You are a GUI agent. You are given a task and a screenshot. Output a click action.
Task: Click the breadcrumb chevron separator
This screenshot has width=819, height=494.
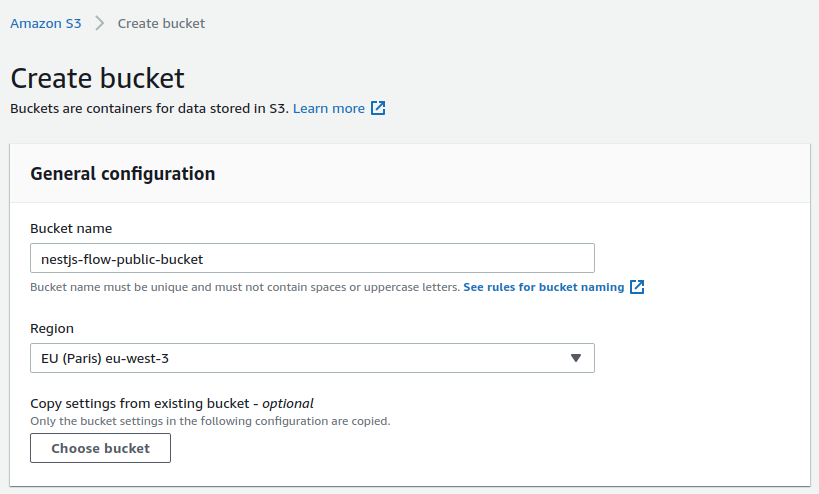[x=100, y=23]
